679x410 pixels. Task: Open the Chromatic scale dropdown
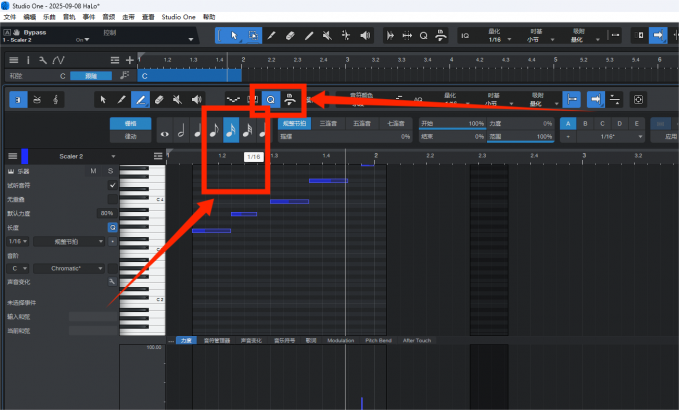[x=70, y=268]
